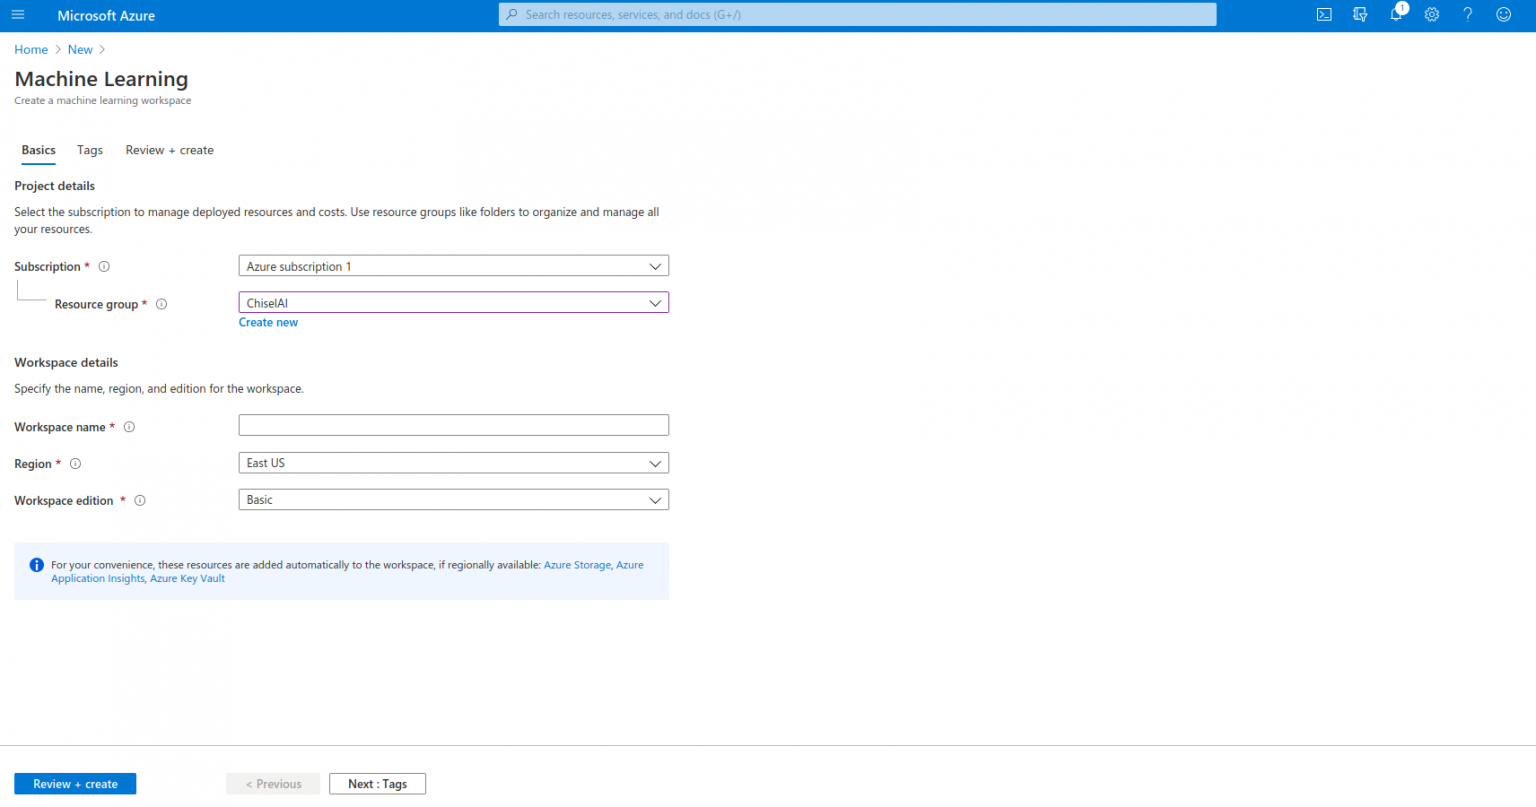Open the Workspace edition dropdown

(x=453, y=500)
